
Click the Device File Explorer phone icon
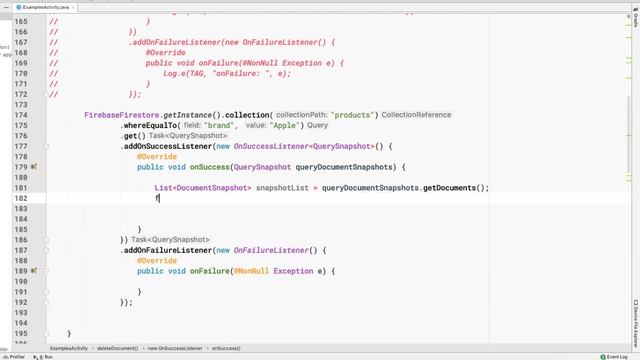click(636, 302)
